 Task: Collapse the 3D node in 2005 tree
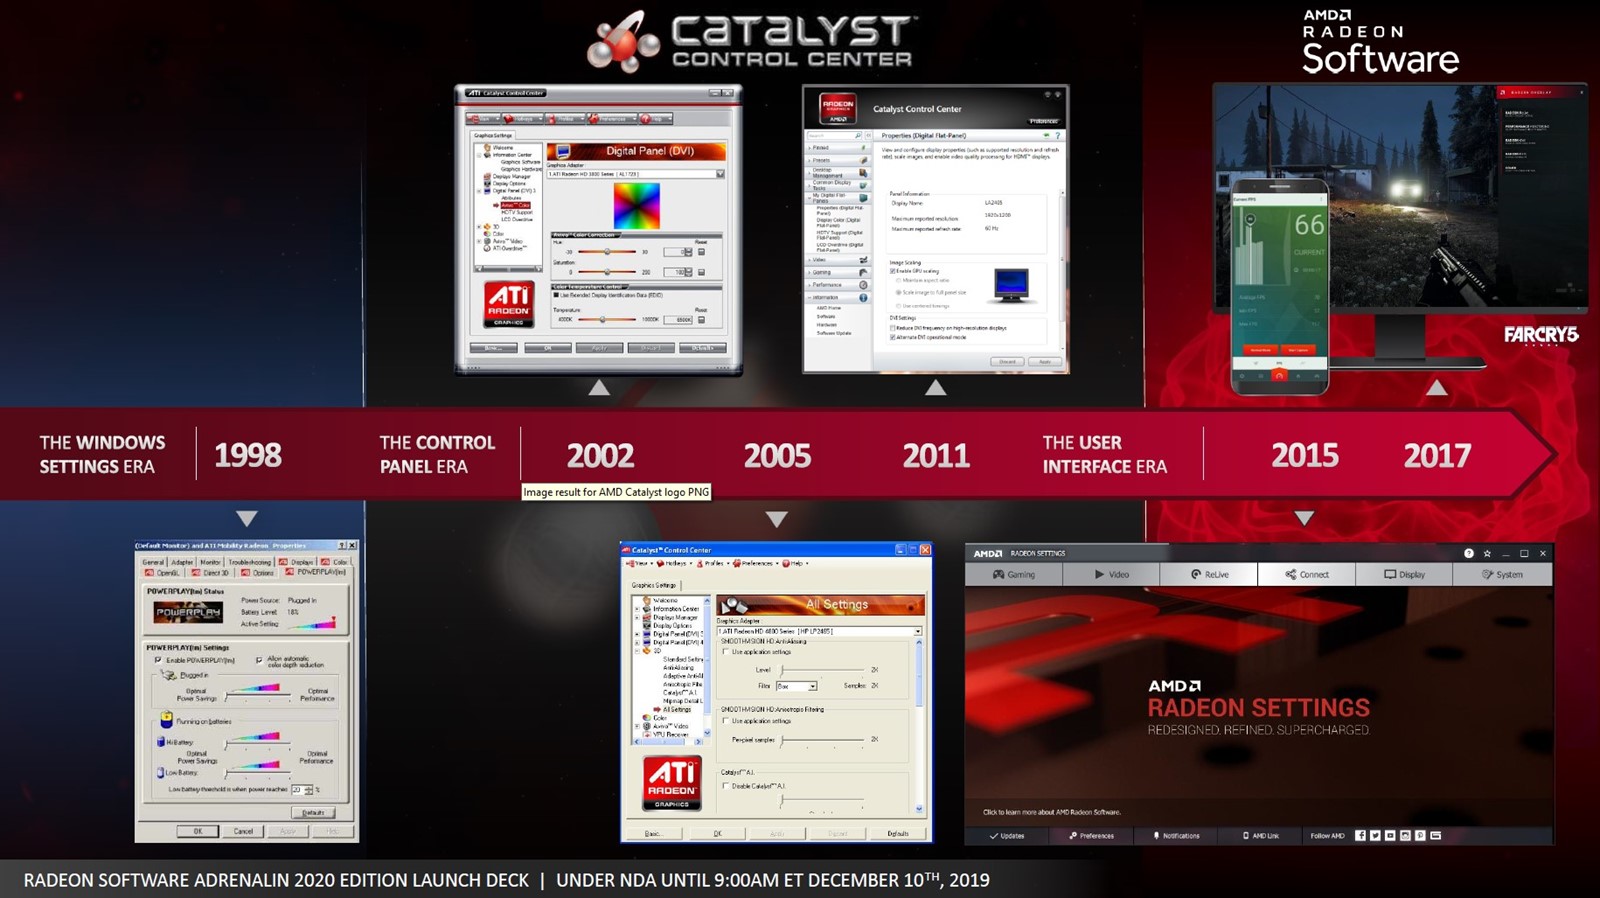[637, 650]
